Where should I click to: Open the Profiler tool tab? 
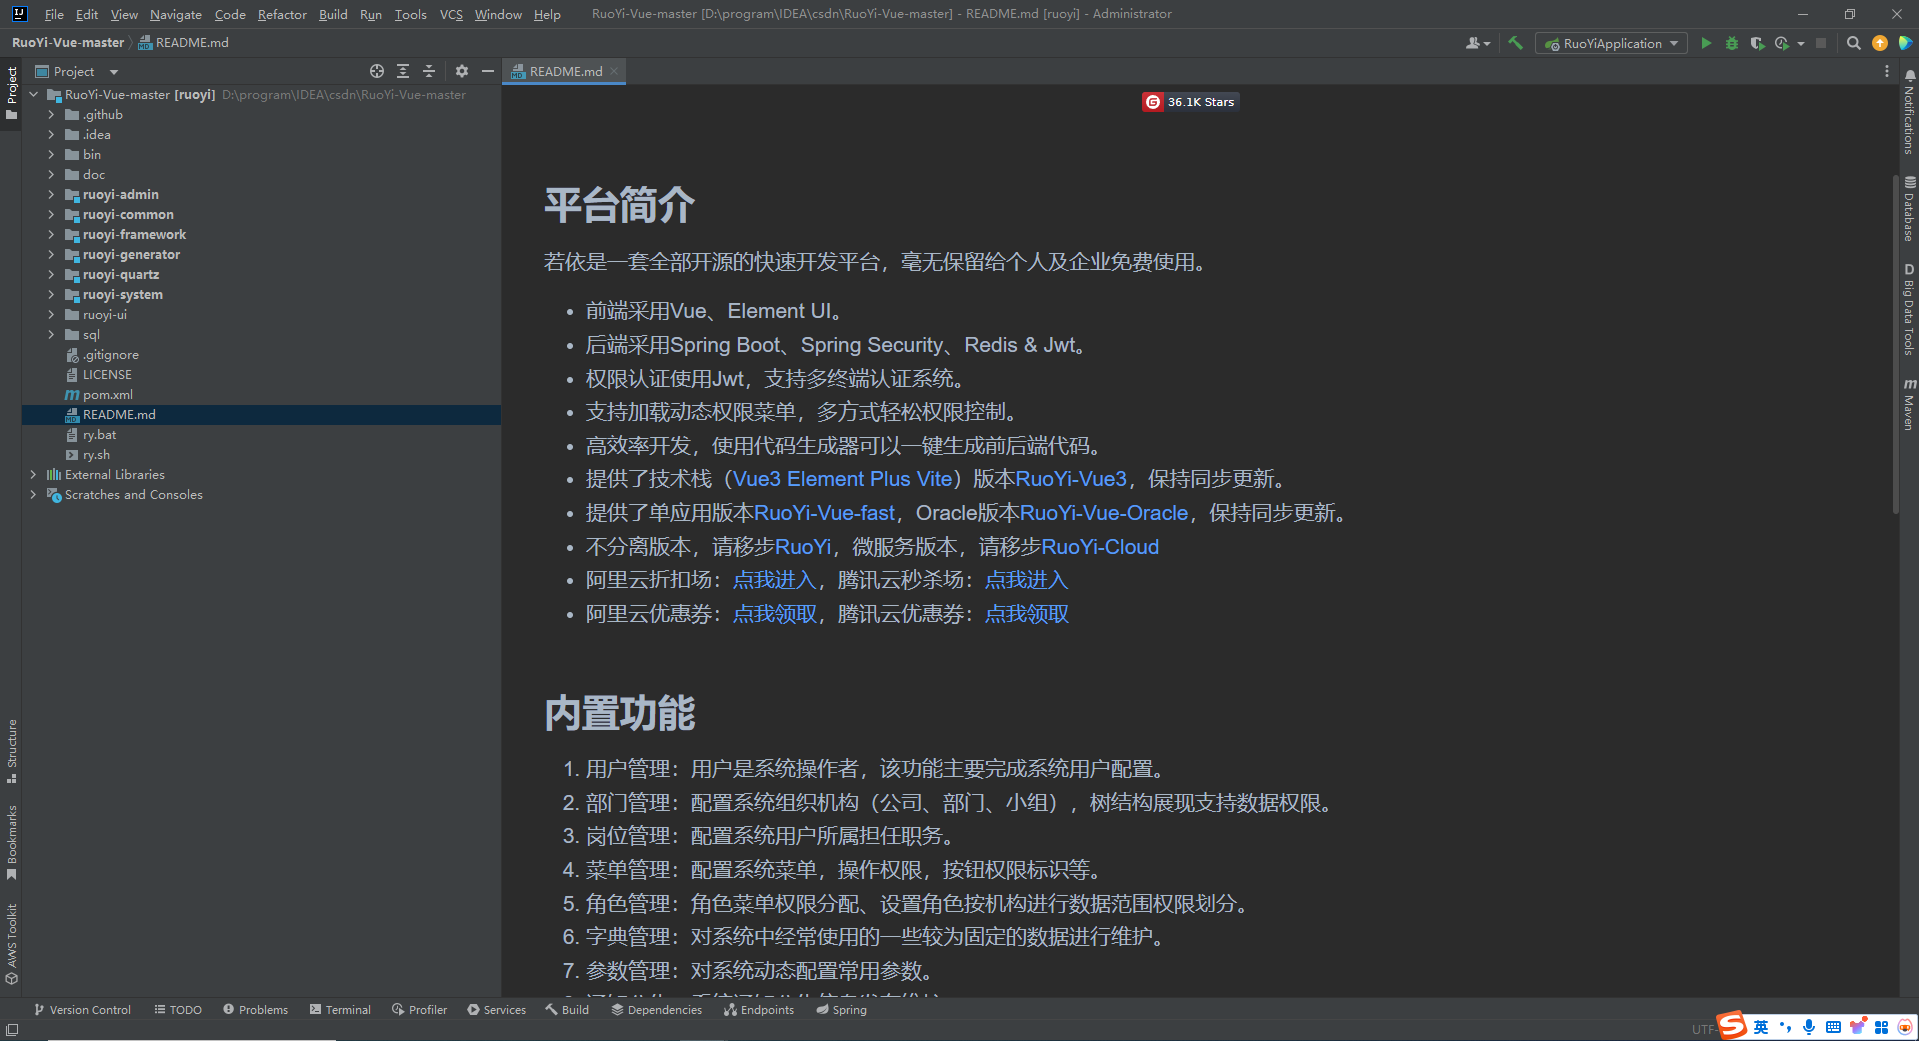(x=420, y=1010)
